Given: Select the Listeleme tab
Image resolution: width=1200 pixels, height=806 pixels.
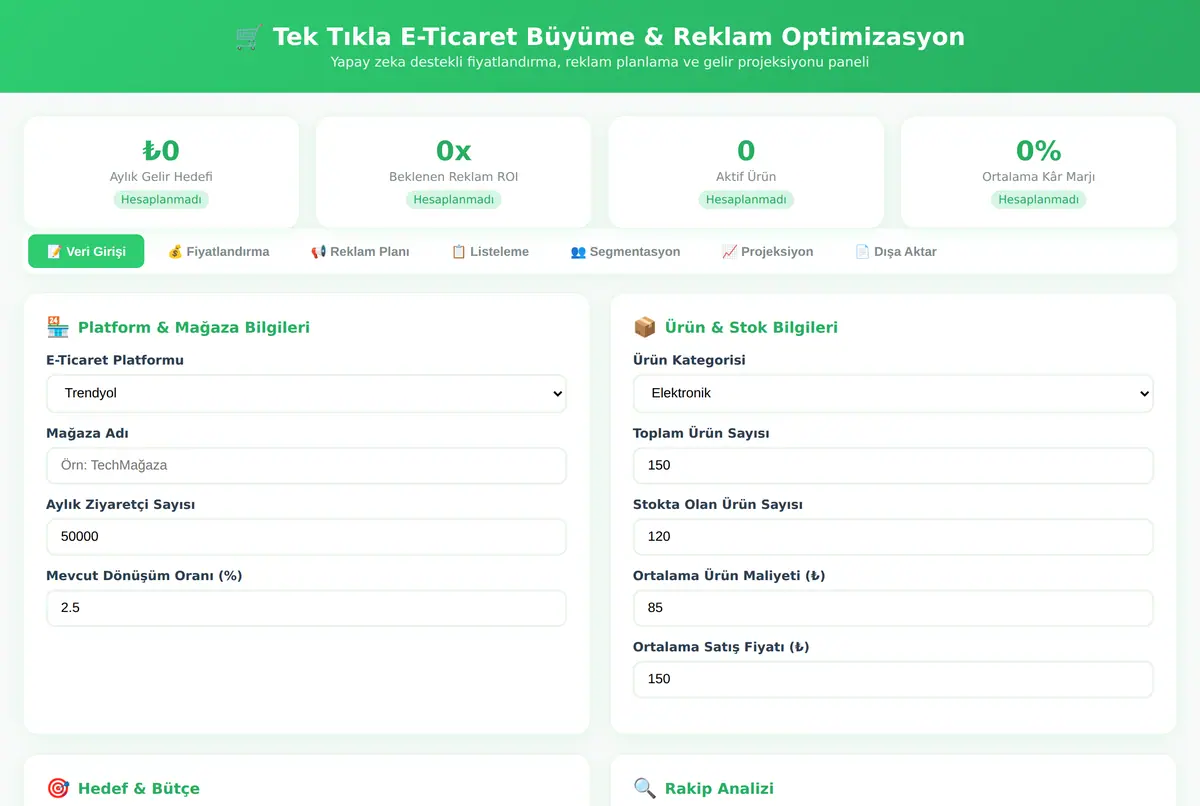Looking at the screenshot, I should pyautogui.click(x=490, y=251).
